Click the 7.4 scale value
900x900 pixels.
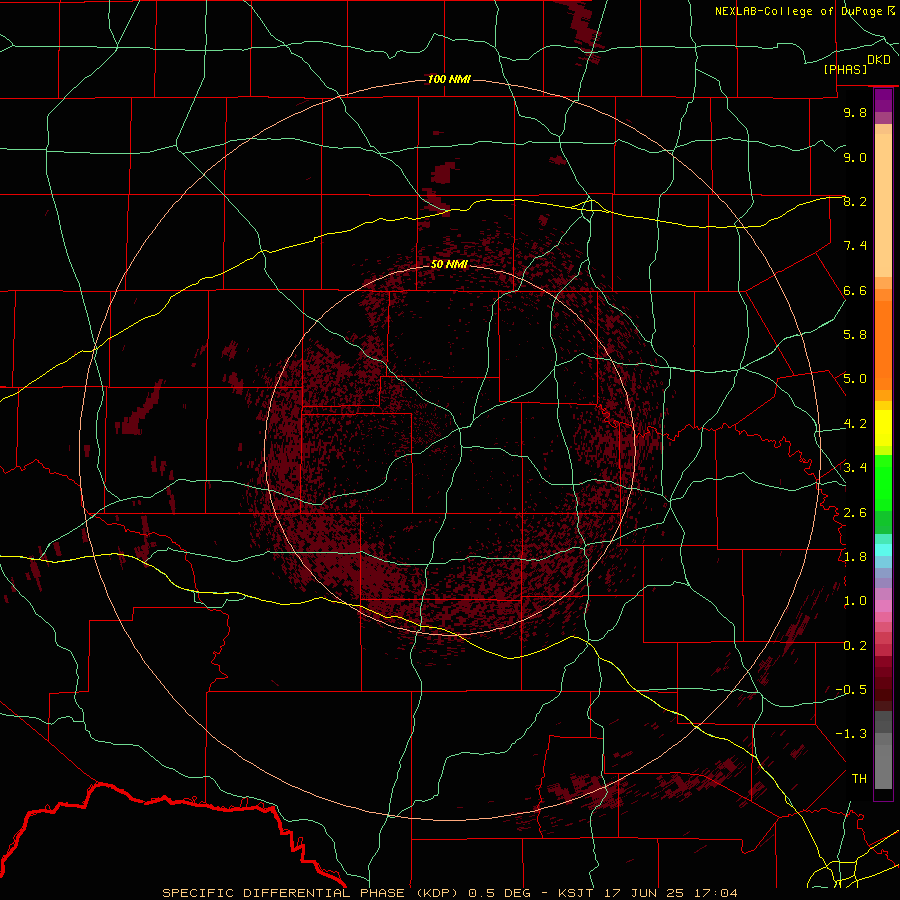(x=855, y=246)
